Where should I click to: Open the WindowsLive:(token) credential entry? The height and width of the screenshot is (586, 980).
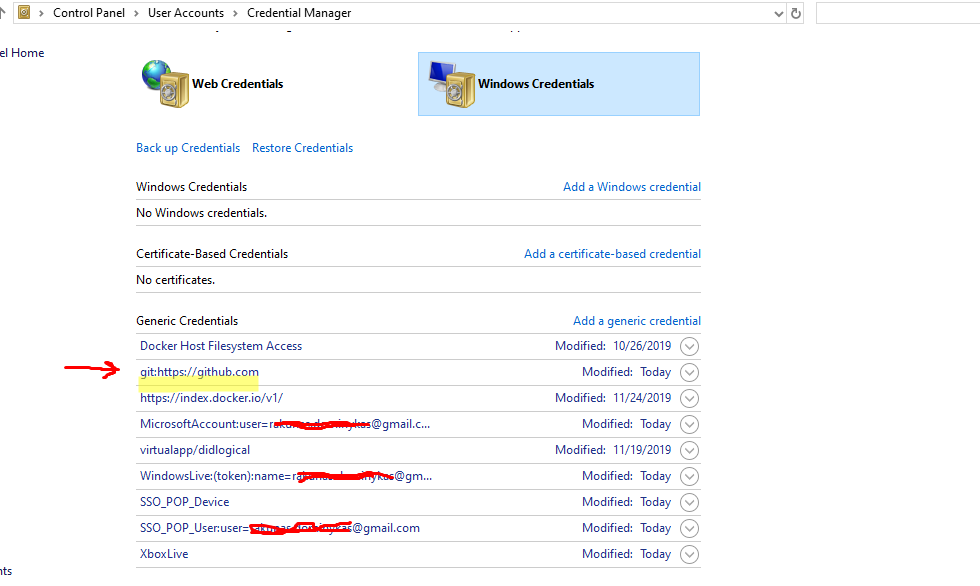286,476
